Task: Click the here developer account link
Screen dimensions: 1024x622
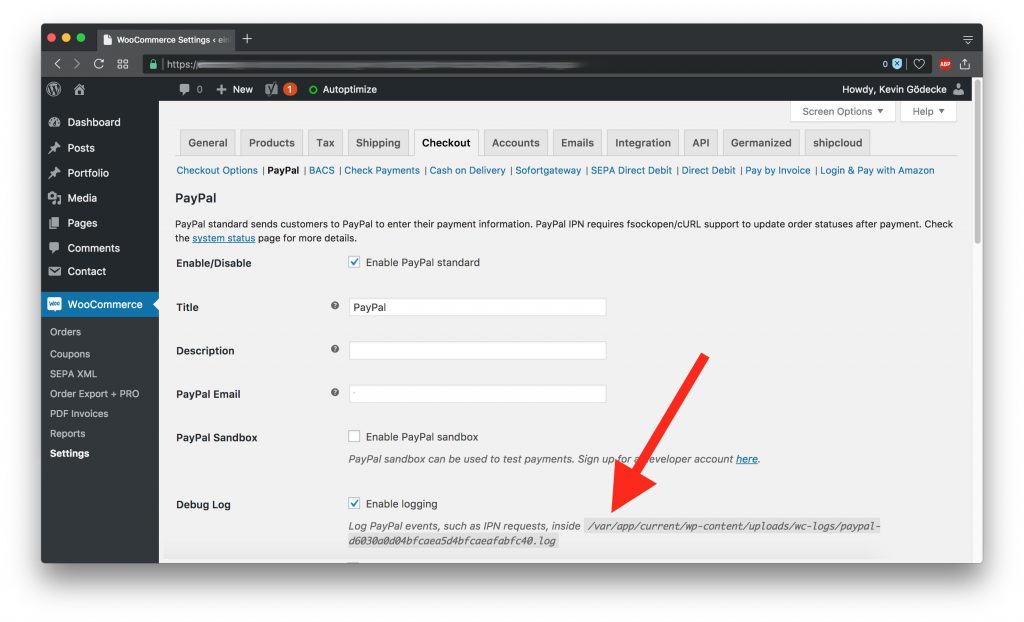Action: [746, 459]
